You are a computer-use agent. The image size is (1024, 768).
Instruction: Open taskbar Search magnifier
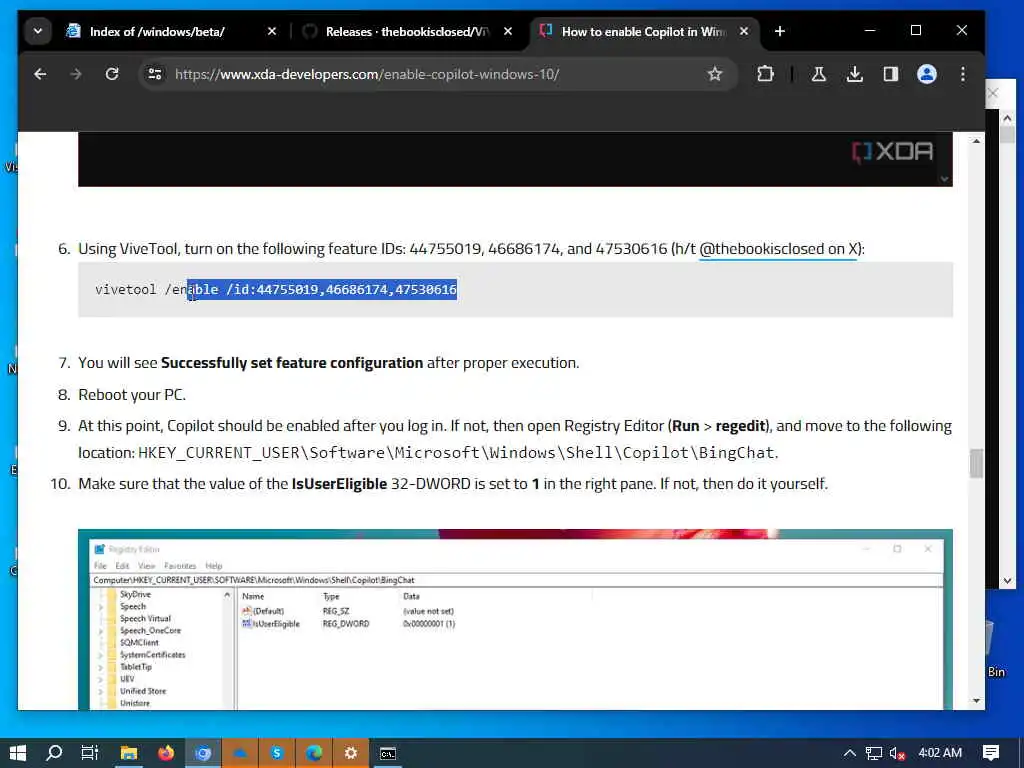tap(54, 753)
